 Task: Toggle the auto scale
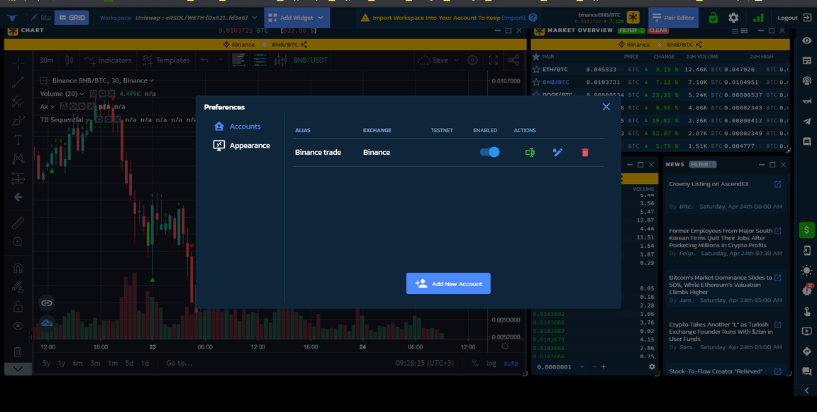[511, 363]
